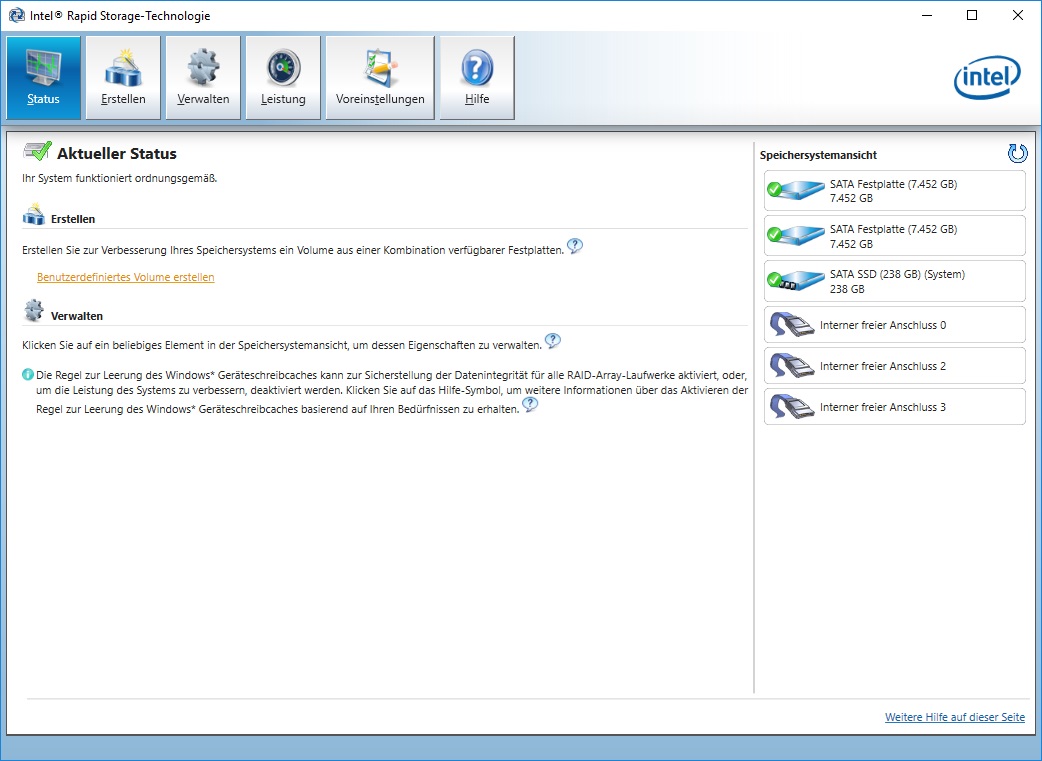Go to the Leistung tab
Viewport: 1042px width, 761px height.
[283, 78]
